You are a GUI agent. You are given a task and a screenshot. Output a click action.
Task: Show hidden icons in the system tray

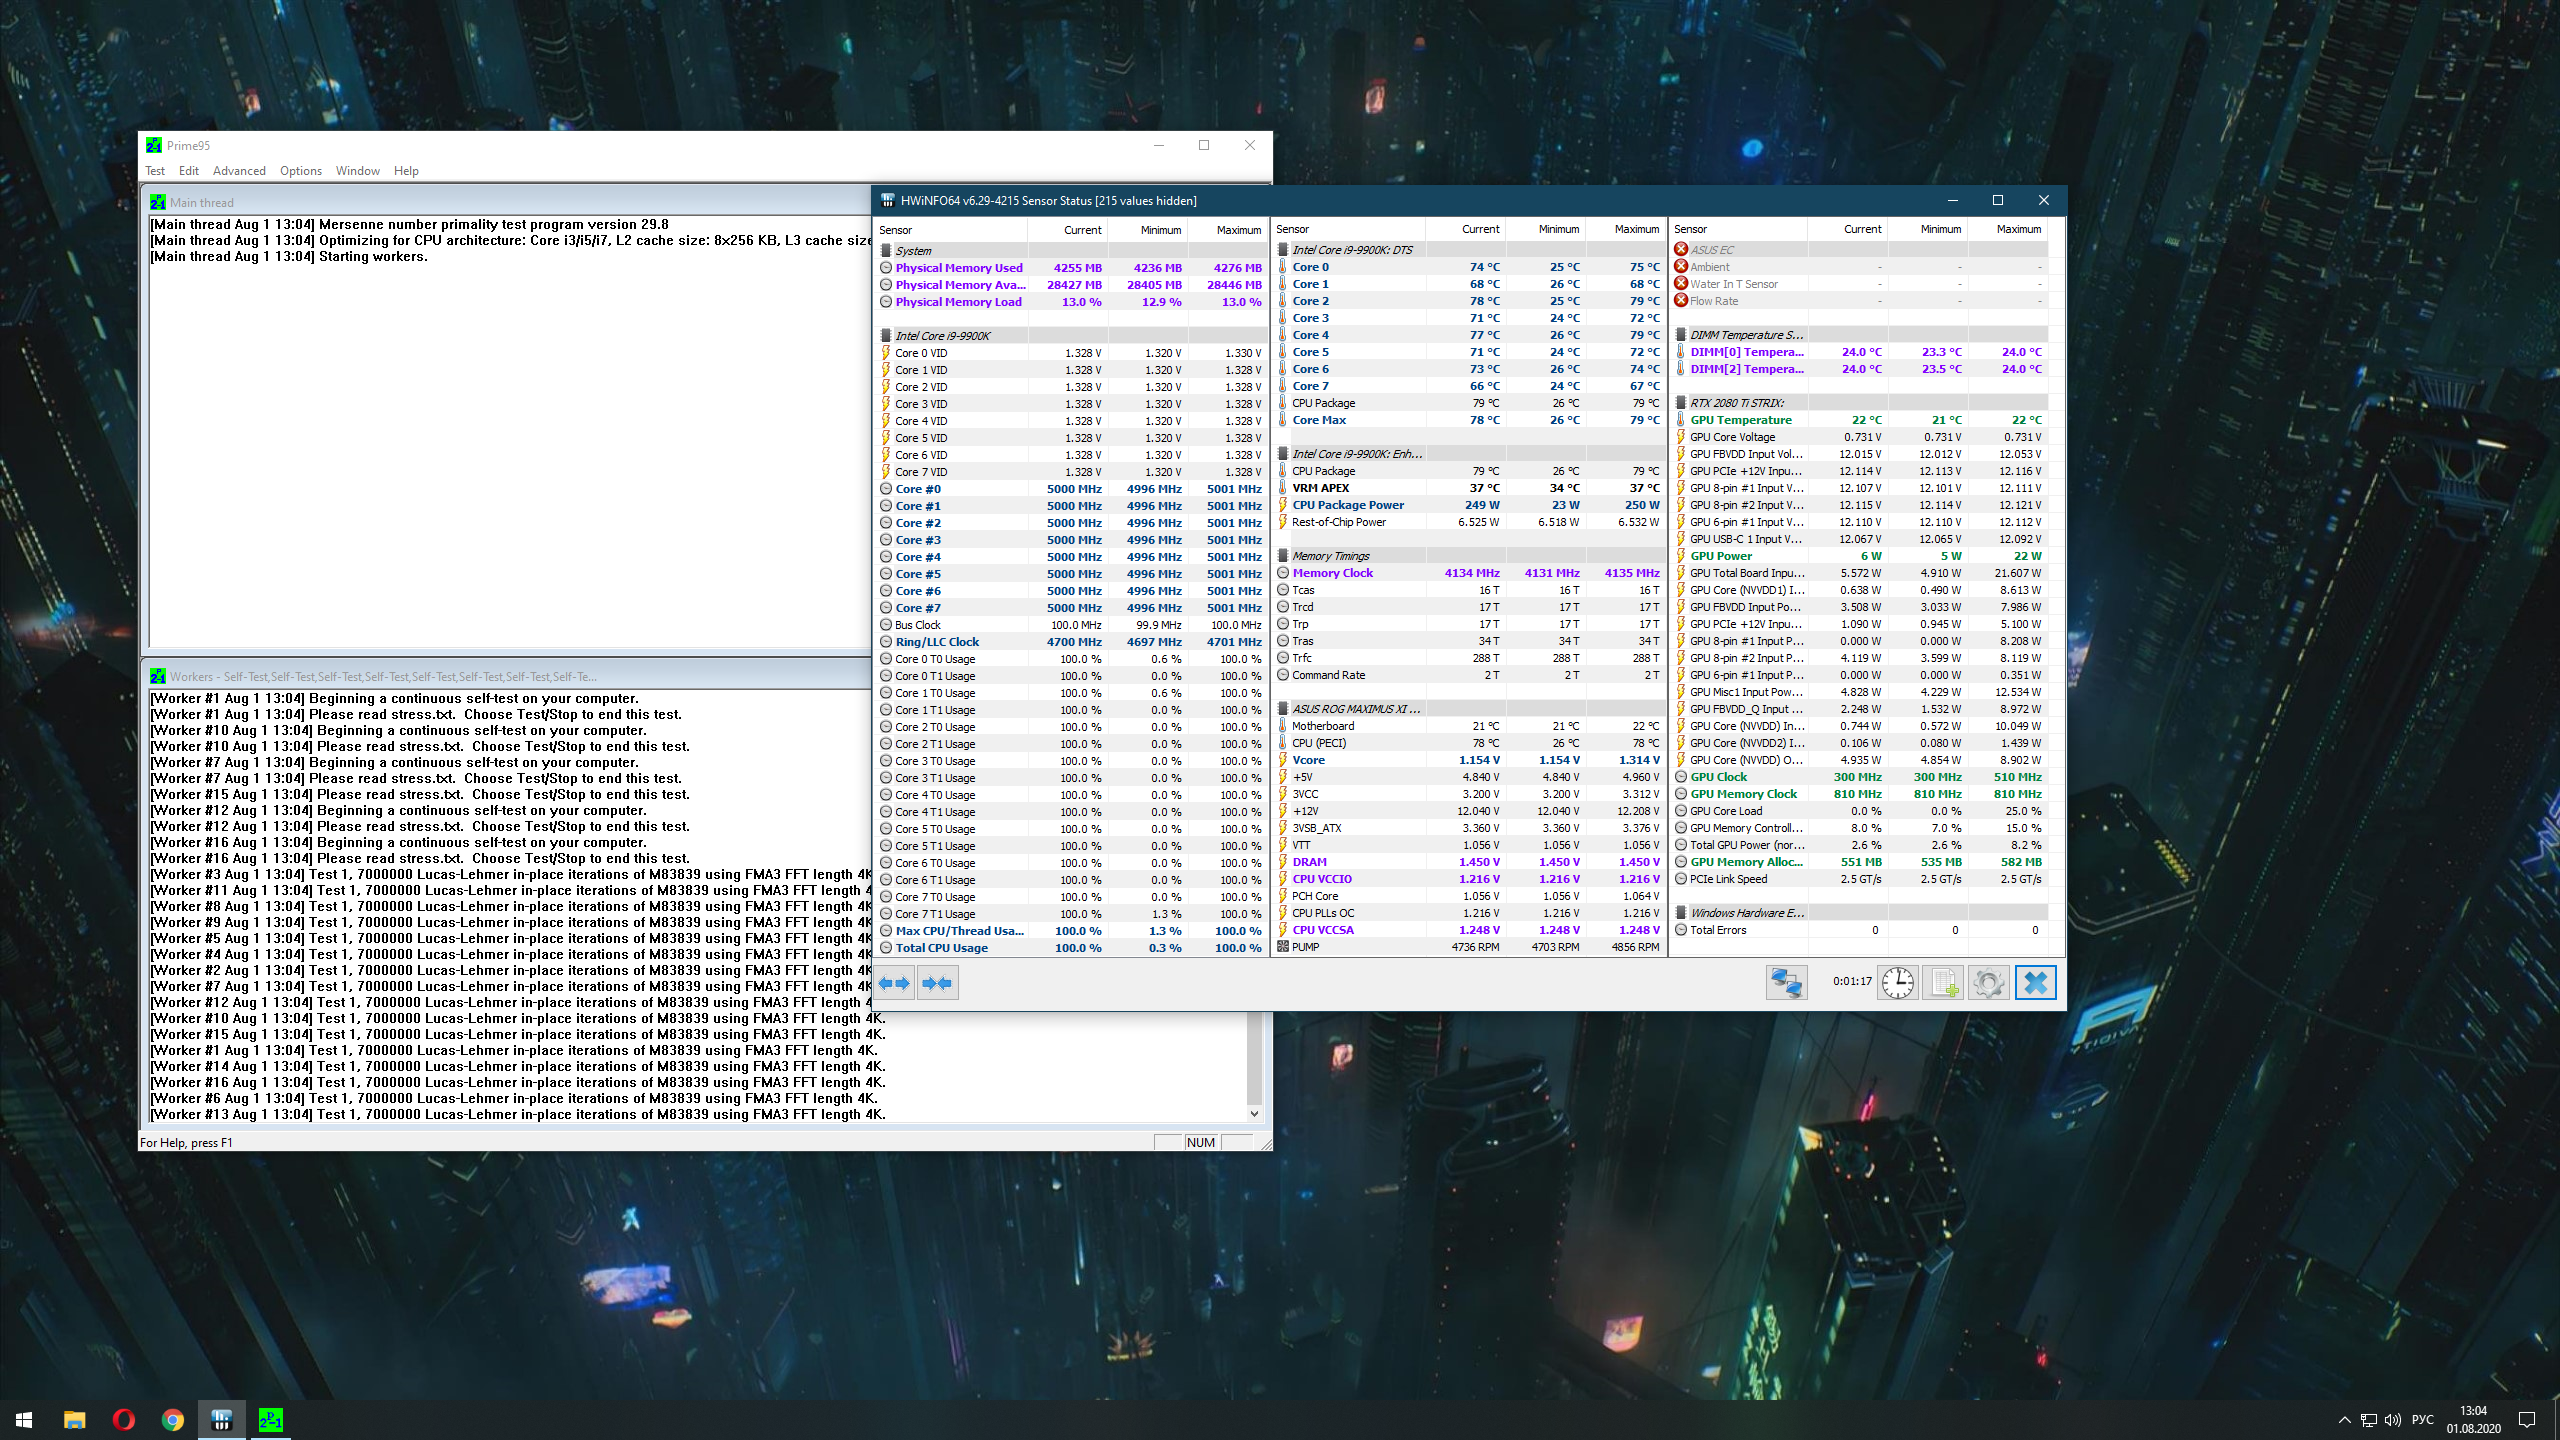coord(2344,1420)
